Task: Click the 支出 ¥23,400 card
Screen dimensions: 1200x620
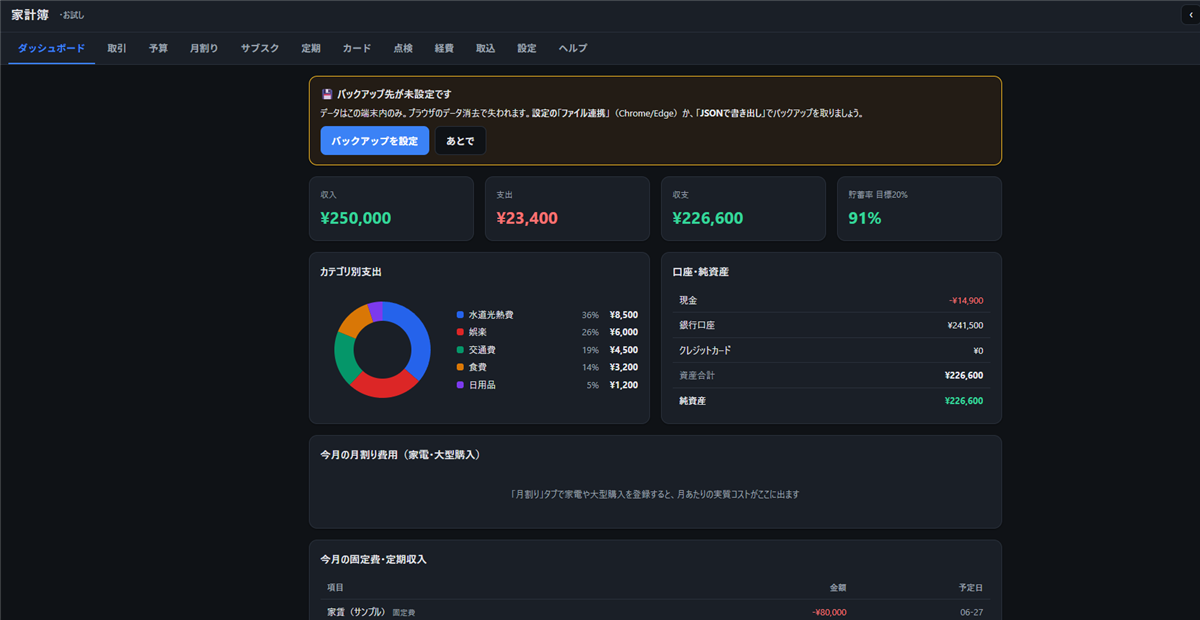Action: coord(567,209)
